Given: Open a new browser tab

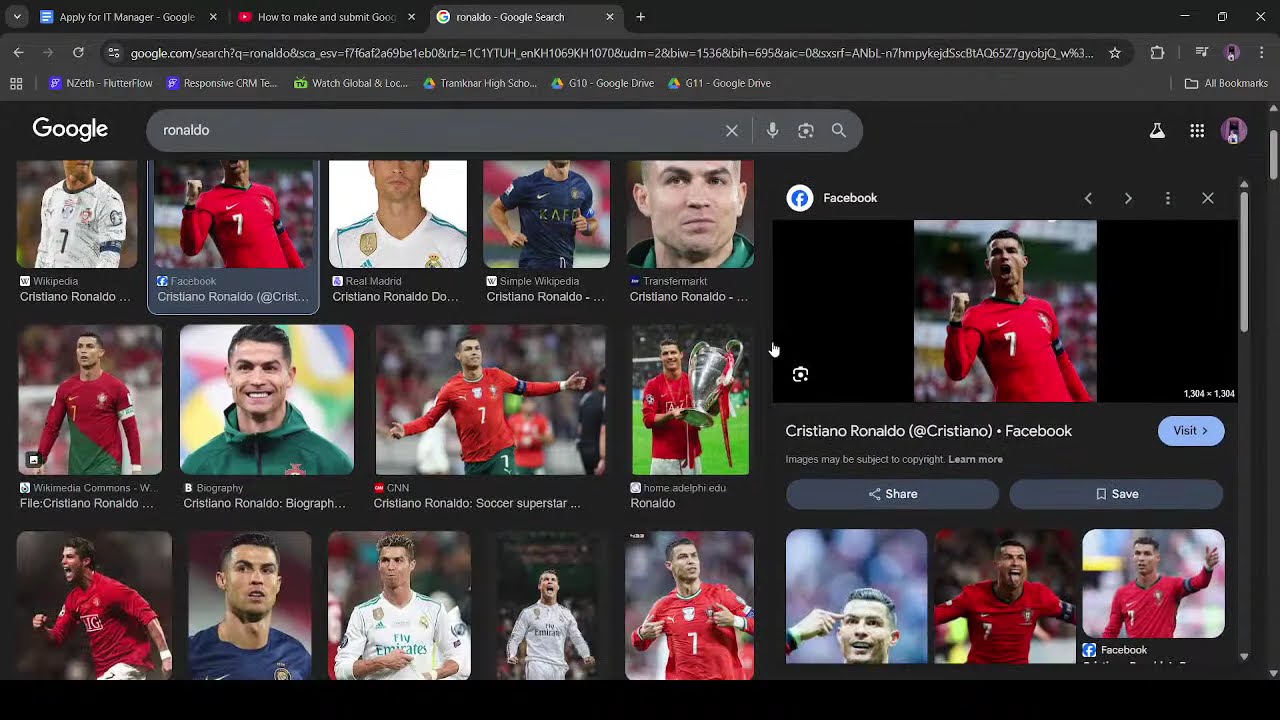Looking at the screenshot, I should 641,17.
